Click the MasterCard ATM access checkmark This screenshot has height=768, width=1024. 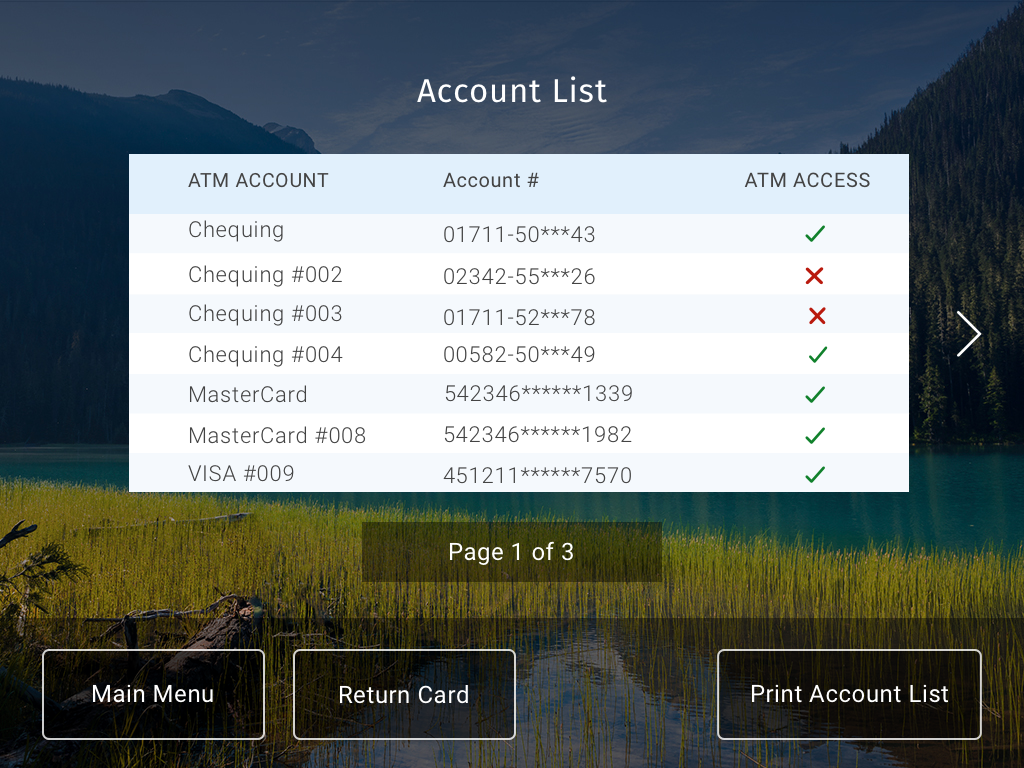click(815, 395)
